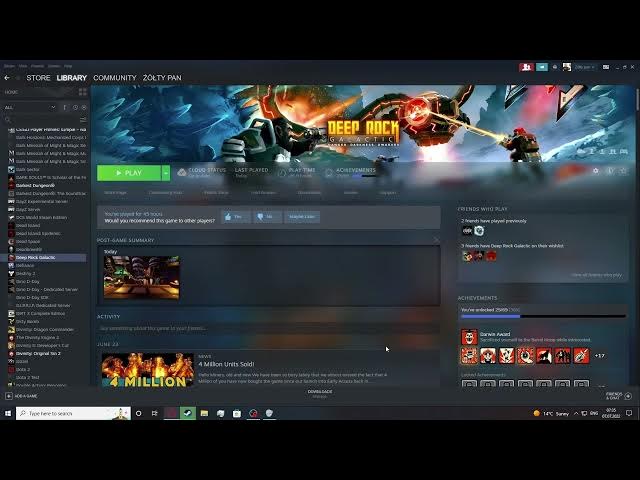640x480 pixels.
Task: Click the library search field
Action: [x=41, y=120]
